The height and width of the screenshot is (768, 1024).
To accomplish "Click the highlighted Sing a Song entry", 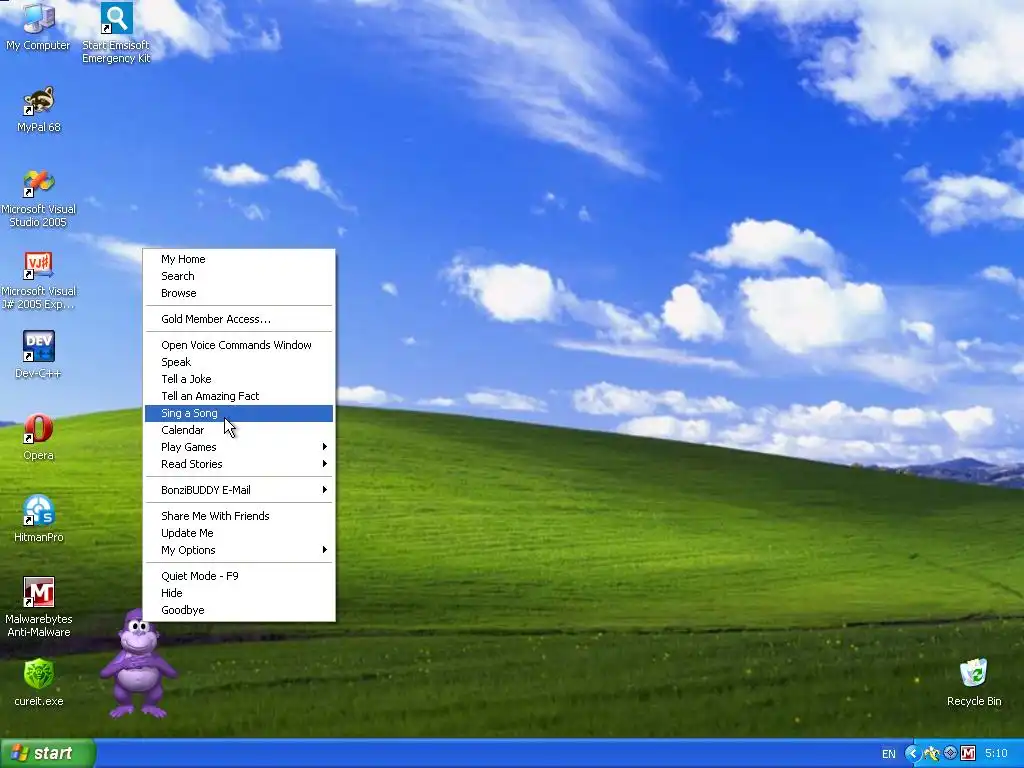I will click(x=239, y=413).
